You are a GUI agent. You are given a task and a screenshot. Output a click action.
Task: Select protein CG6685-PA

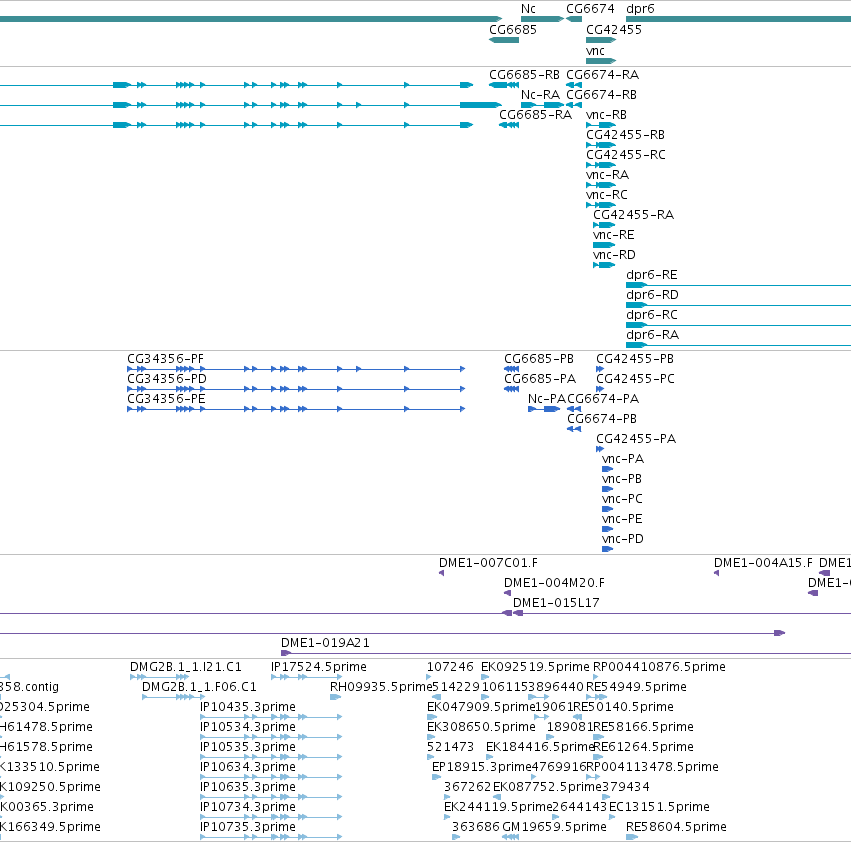tap(539, 378)
